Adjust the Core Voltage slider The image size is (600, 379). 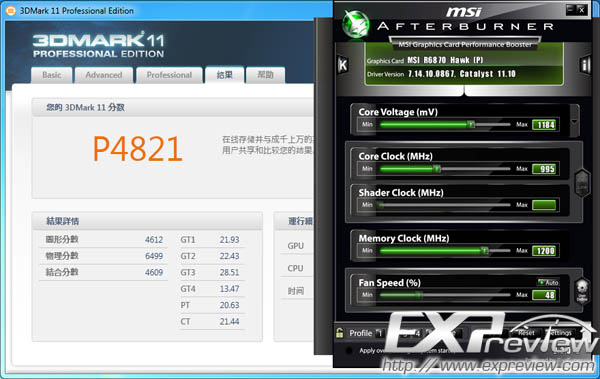(471, 124)
